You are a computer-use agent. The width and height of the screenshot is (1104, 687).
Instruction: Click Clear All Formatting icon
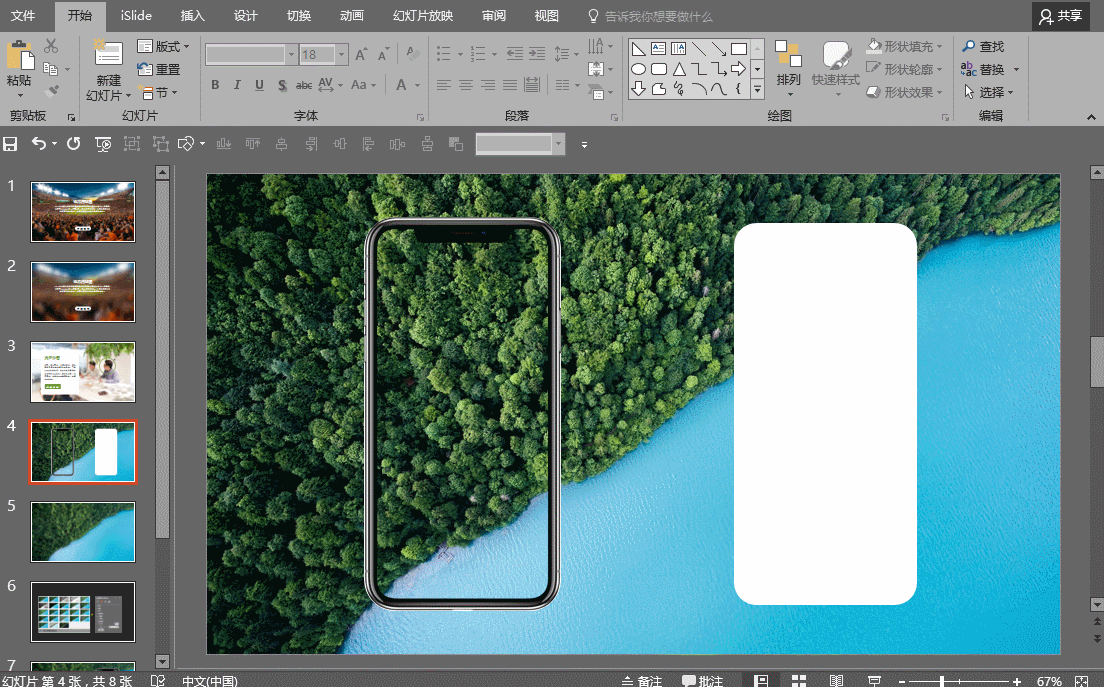coord(413,54)
